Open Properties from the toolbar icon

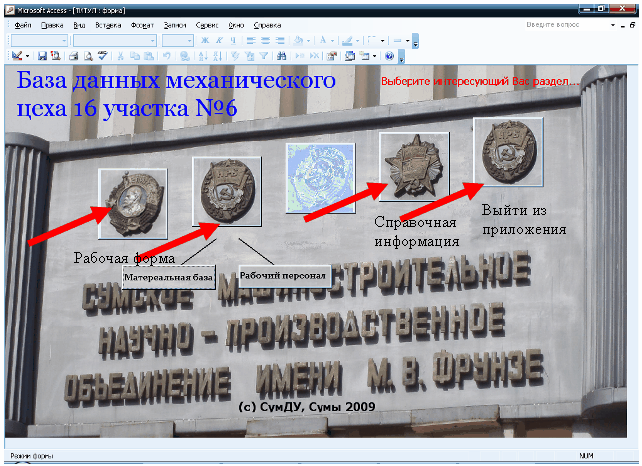332,56
